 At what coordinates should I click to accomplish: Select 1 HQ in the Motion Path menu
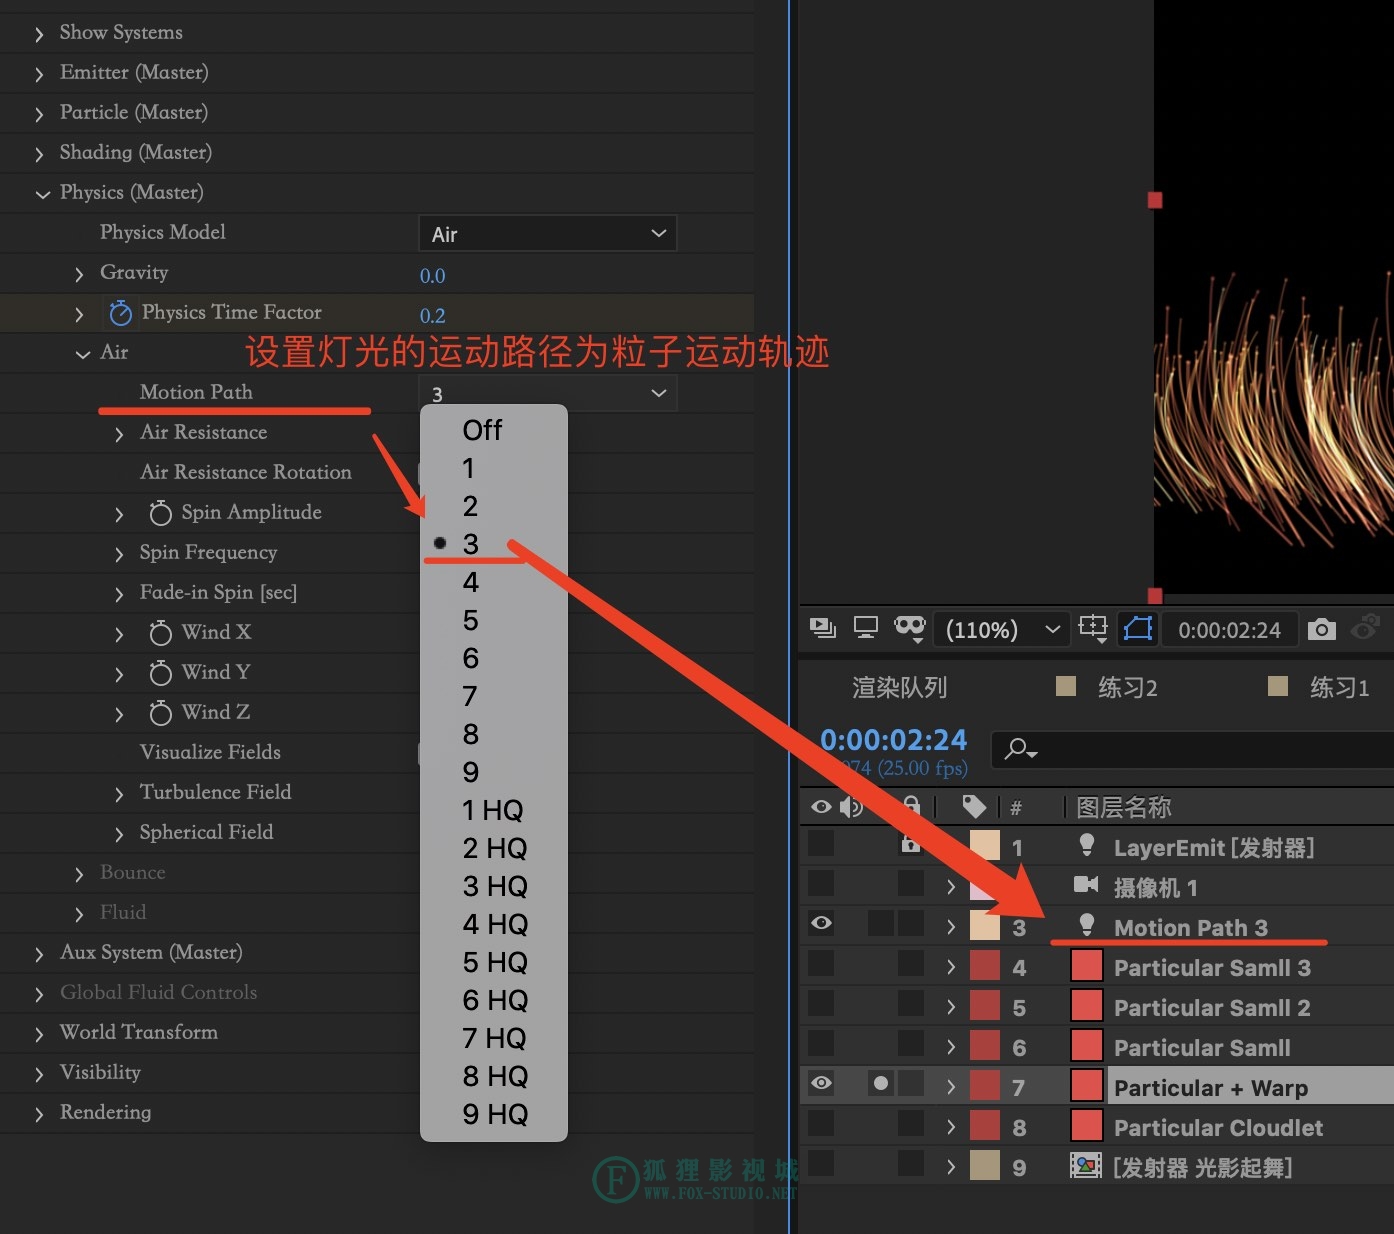point(494,810)
